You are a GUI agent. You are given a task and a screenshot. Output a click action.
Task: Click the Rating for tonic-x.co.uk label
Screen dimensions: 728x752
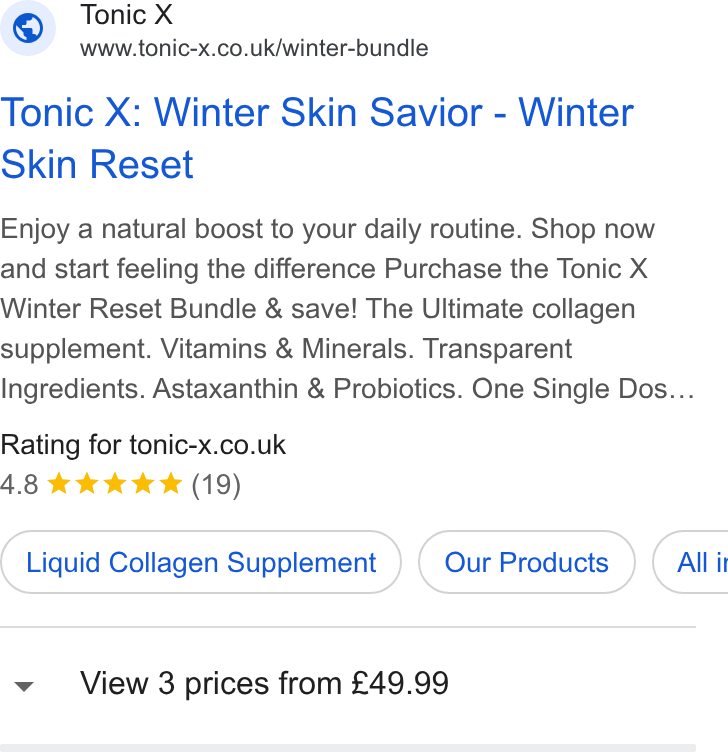pos(143,445)
